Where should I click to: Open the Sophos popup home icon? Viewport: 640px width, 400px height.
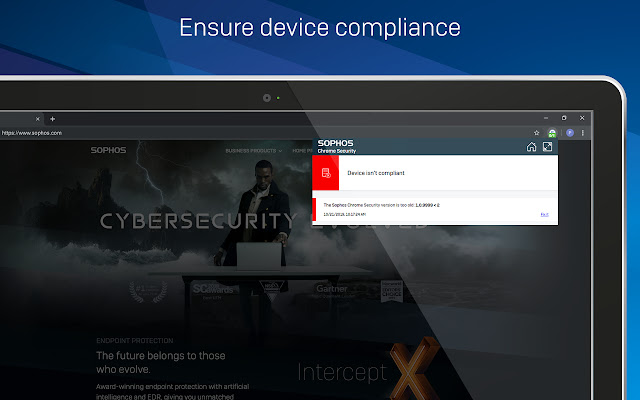[x=531, y=147]
